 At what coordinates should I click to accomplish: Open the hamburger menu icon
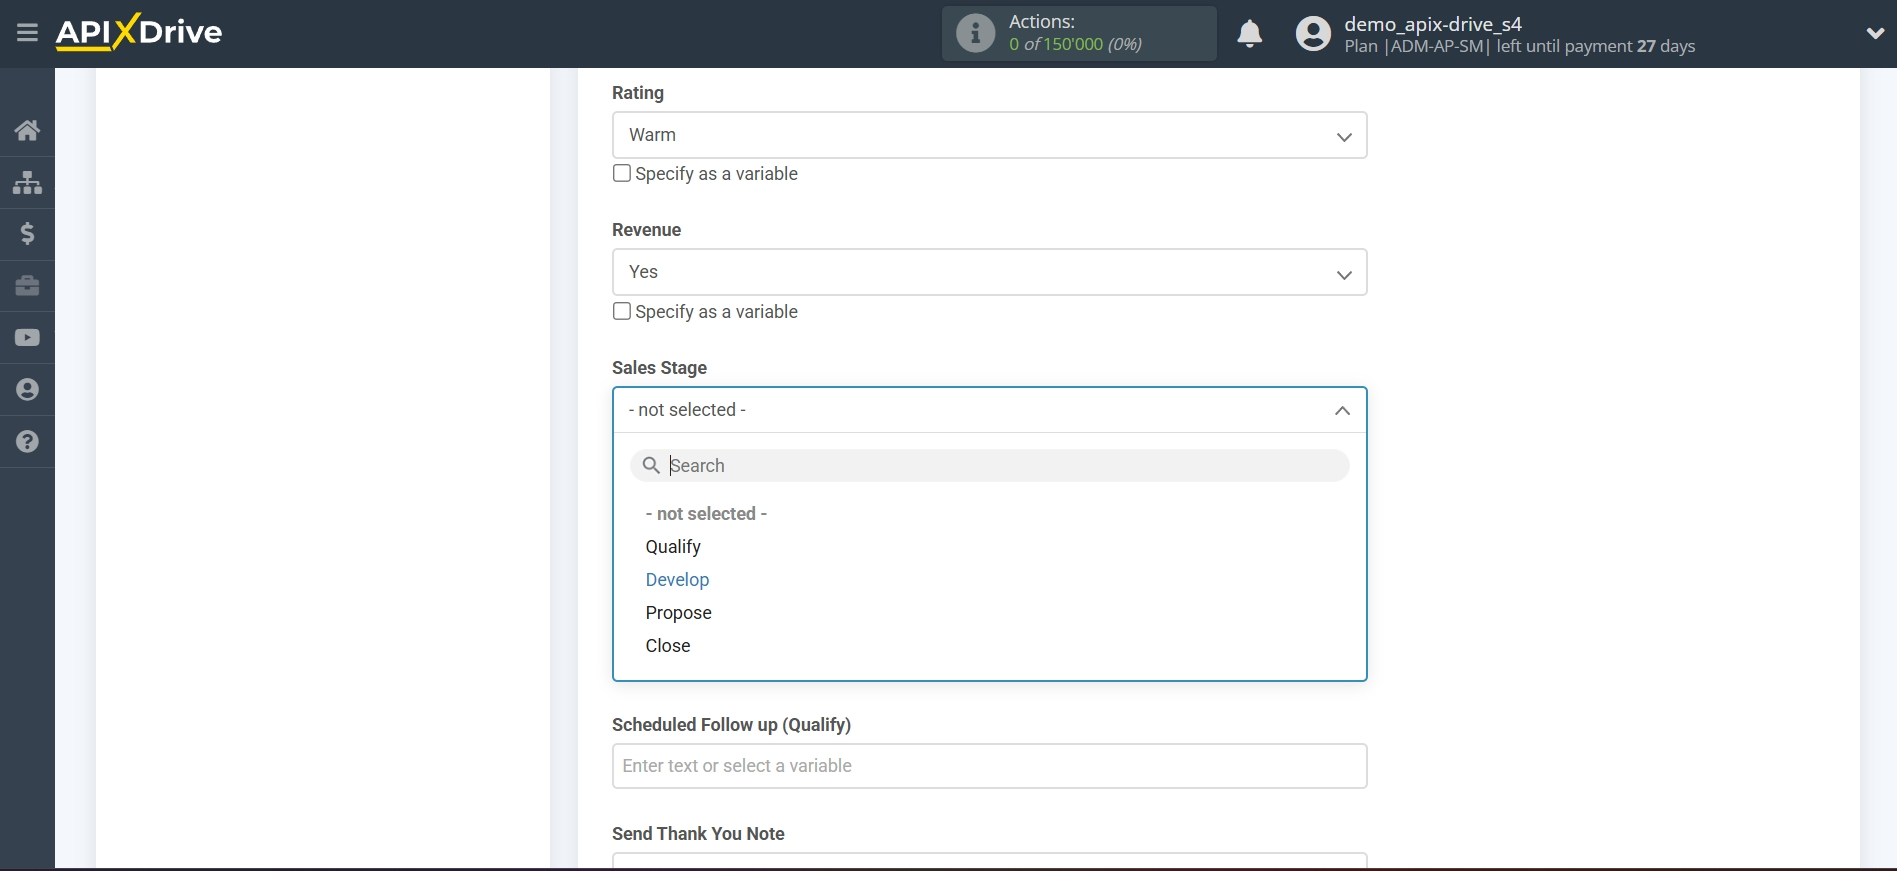tap(27, 33)
